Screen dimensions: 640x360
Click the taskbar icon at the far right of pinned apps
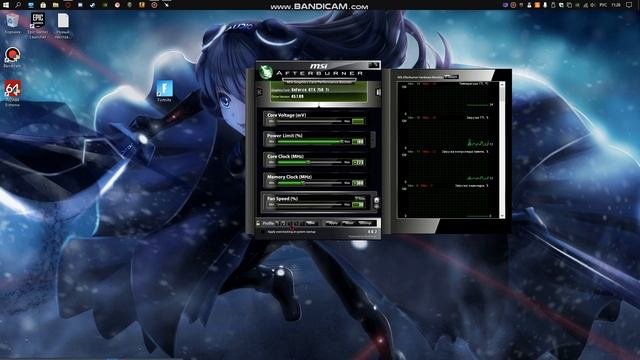point(167,5)
